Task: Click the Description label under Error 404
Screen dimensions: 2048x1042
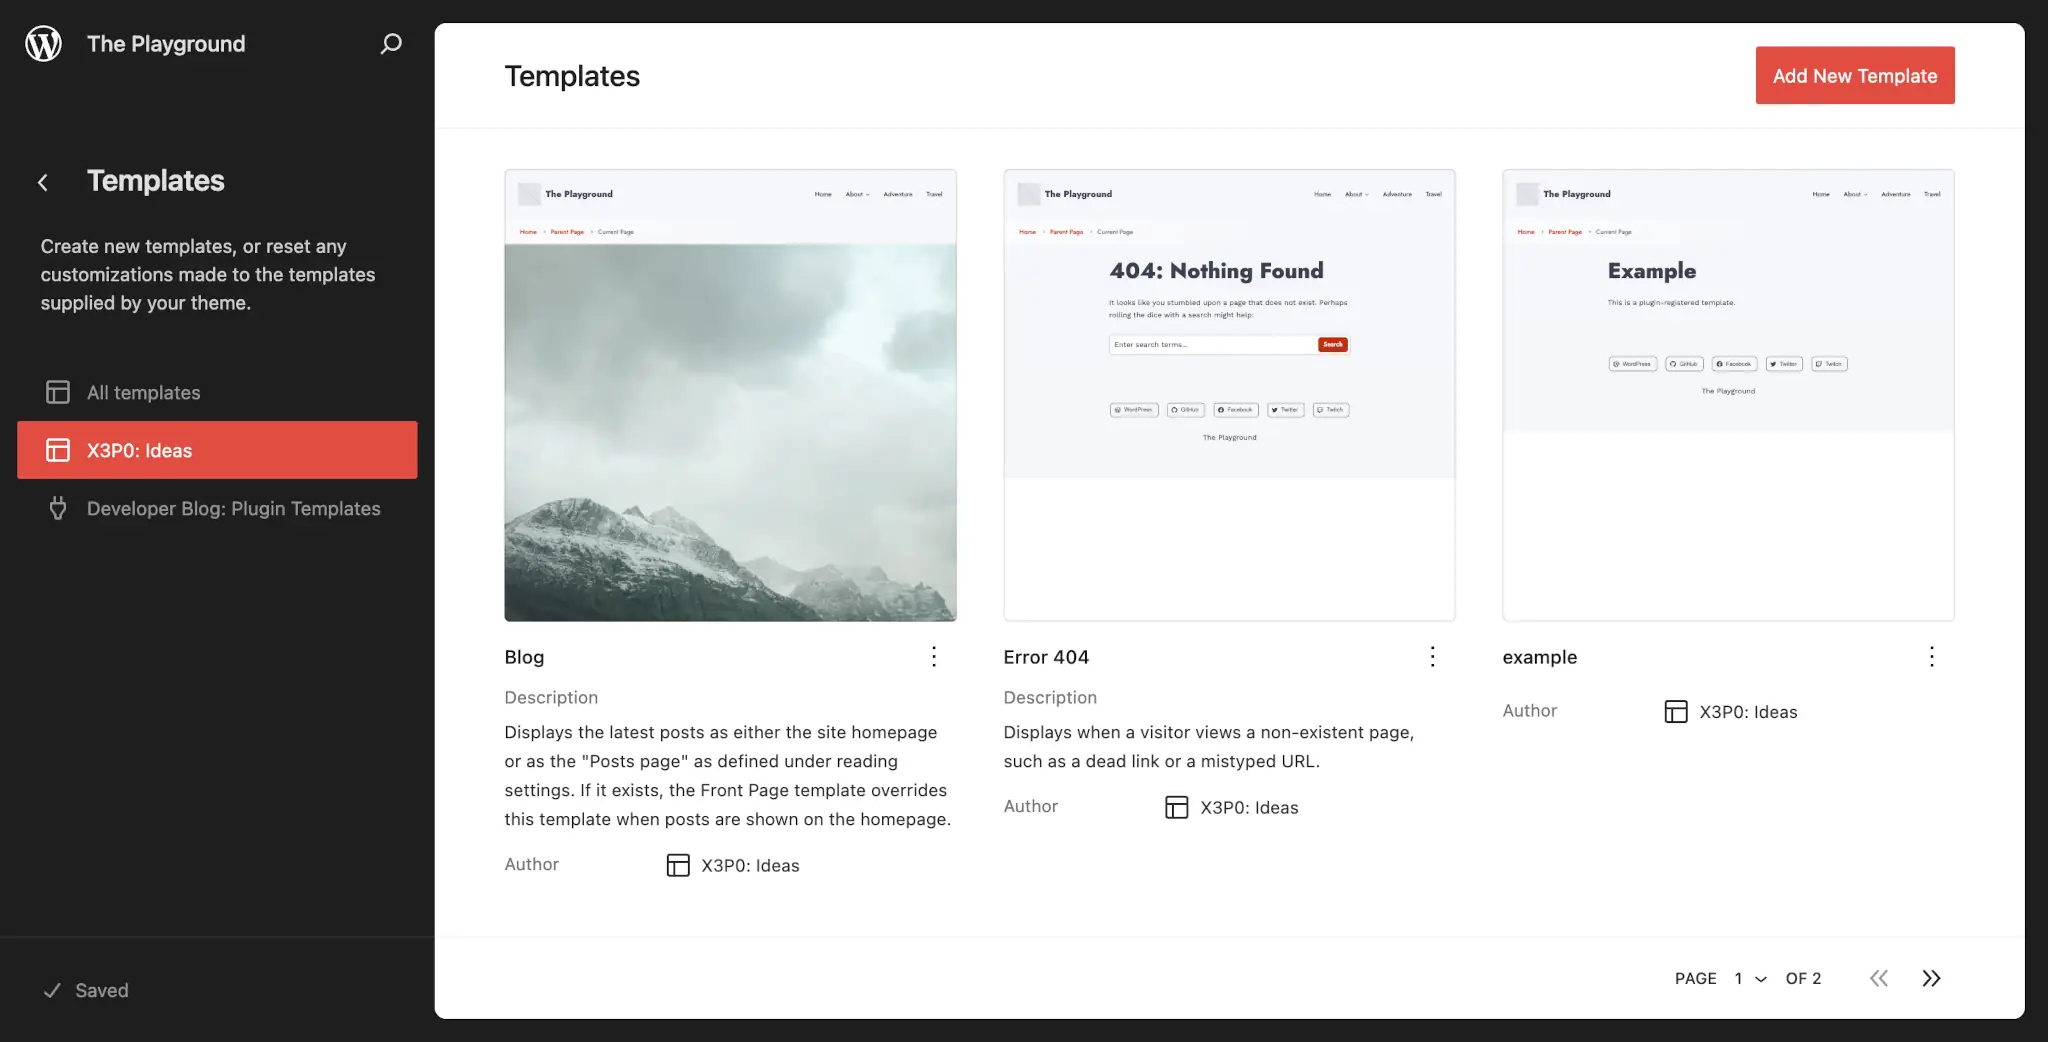Action: pyautogui.click(x=1050, y=697)
